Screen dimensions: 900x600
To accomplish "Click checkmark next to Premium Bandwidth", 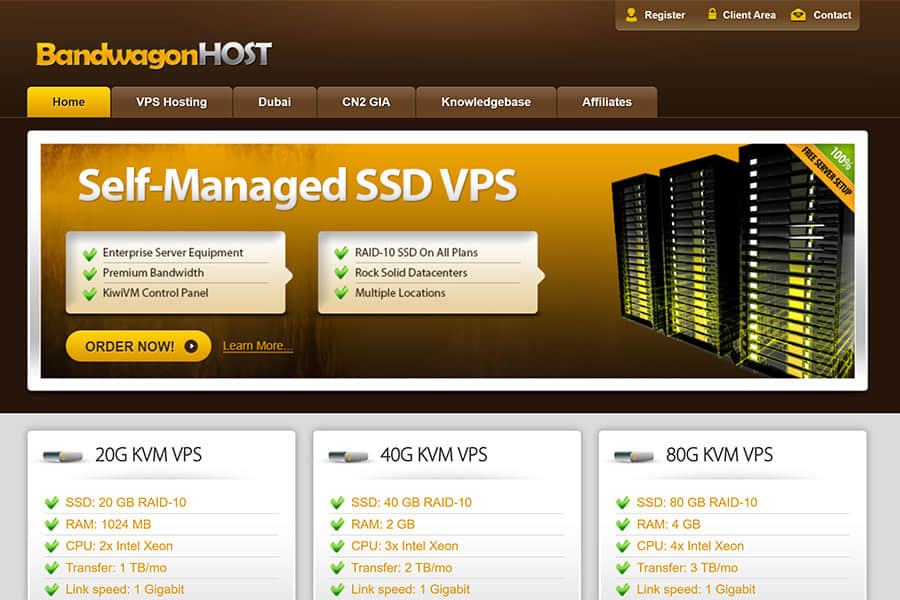I will point(90,273).
